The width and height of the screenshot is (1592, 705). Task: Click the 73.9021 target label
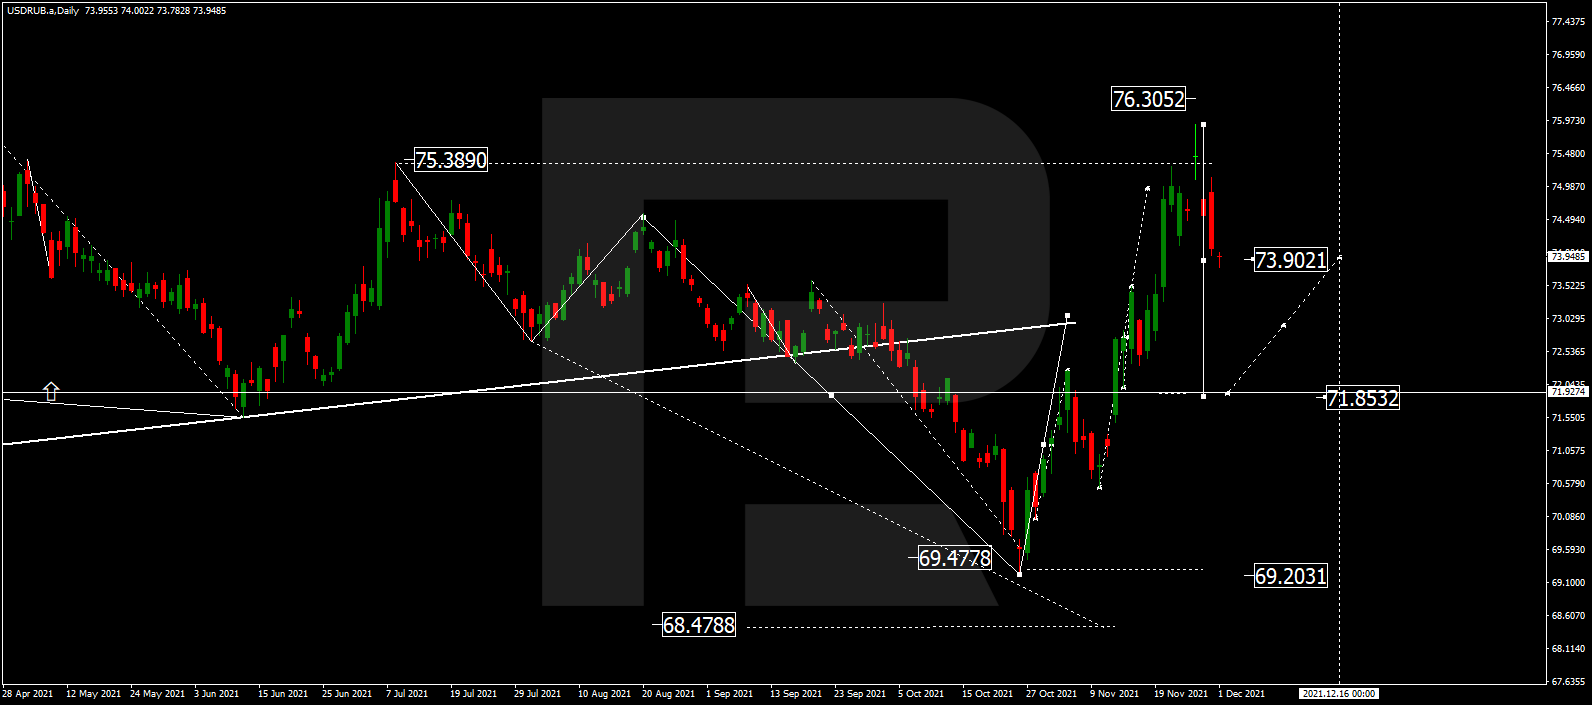click(x=1290, y=260)
